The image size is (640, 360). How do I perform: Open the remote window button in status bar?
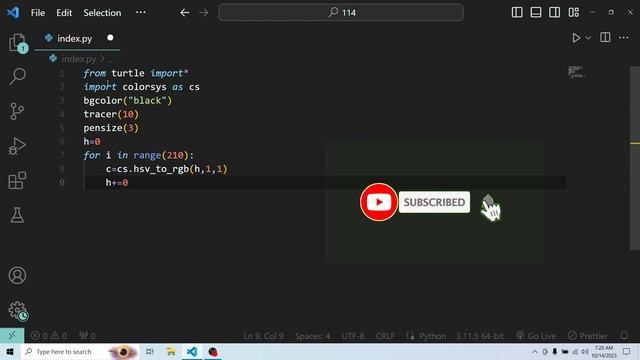point(12,336)
